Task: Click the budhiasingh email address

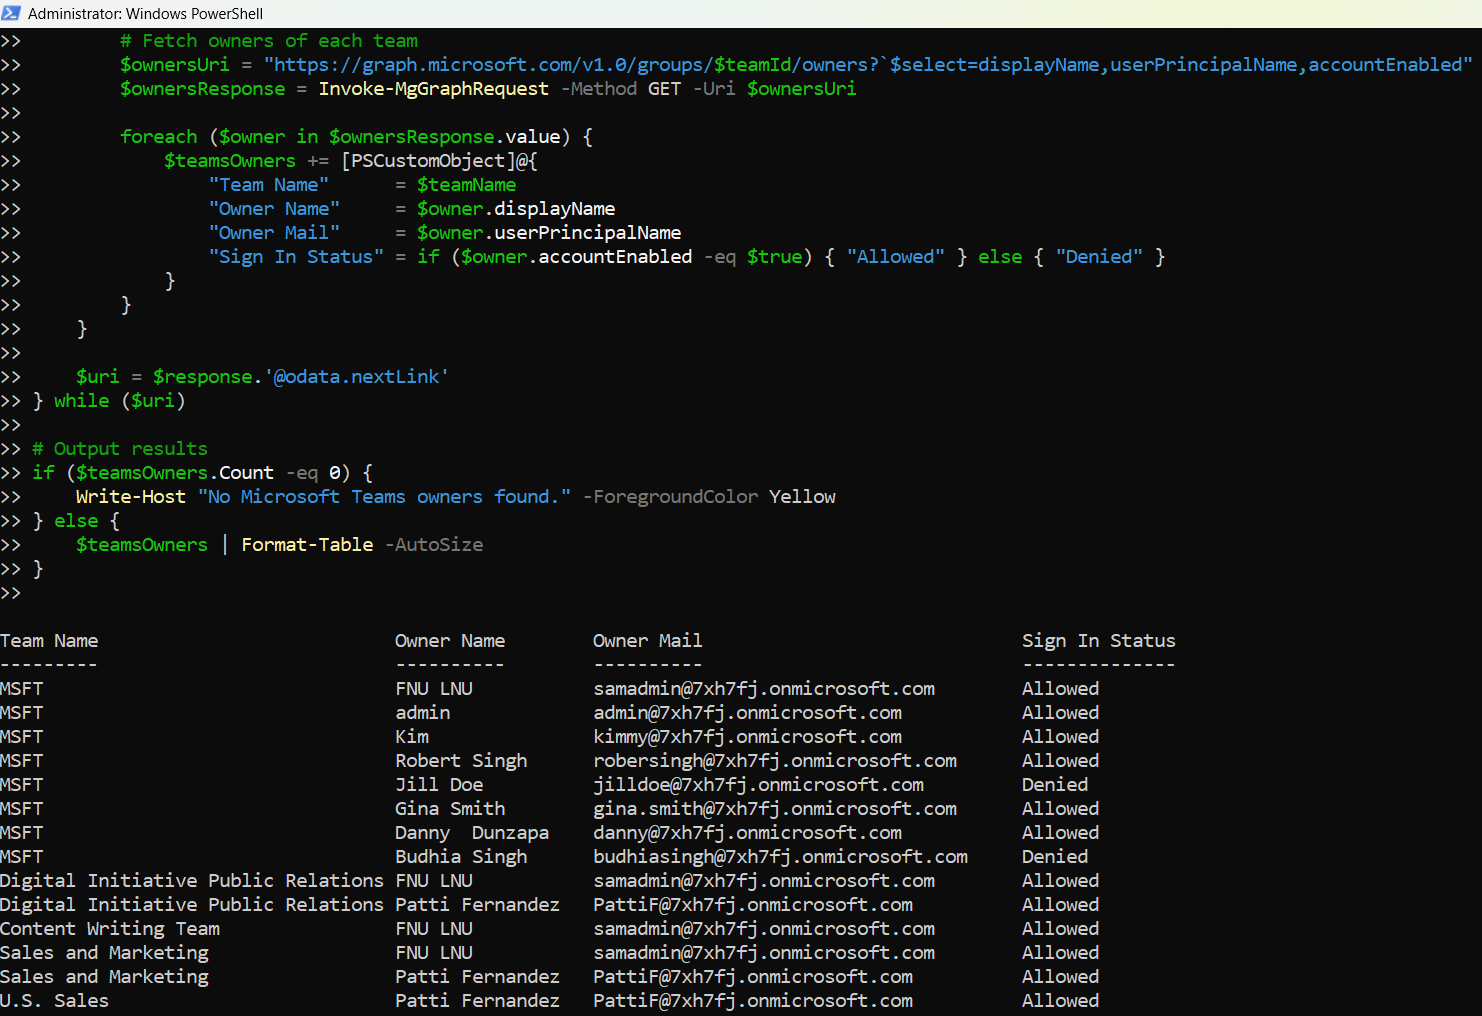Action: pyautogui.click(x=780, y=857)
